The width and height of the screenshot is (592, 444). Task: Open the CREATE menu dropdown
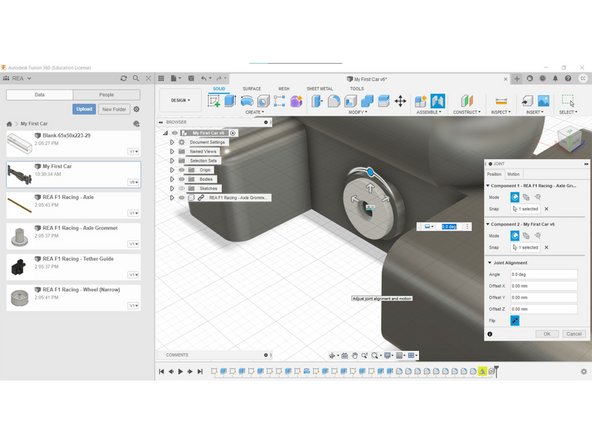(255, 112)
